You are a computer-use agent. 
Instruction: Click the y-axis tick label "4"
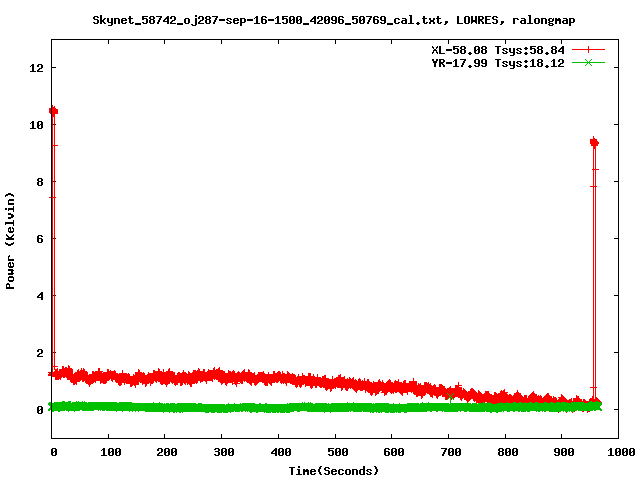(40, 296)
